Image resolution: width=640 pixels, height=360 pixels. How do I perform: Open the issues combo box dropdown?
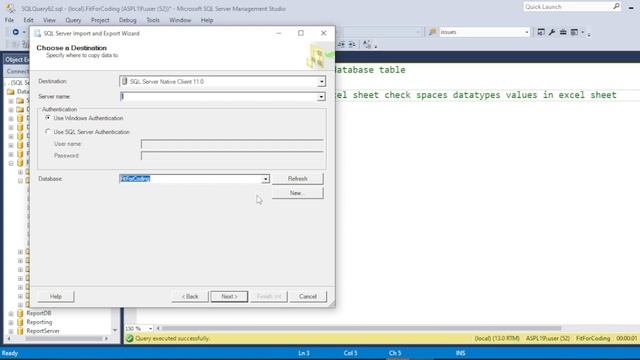tap(527, 32)
